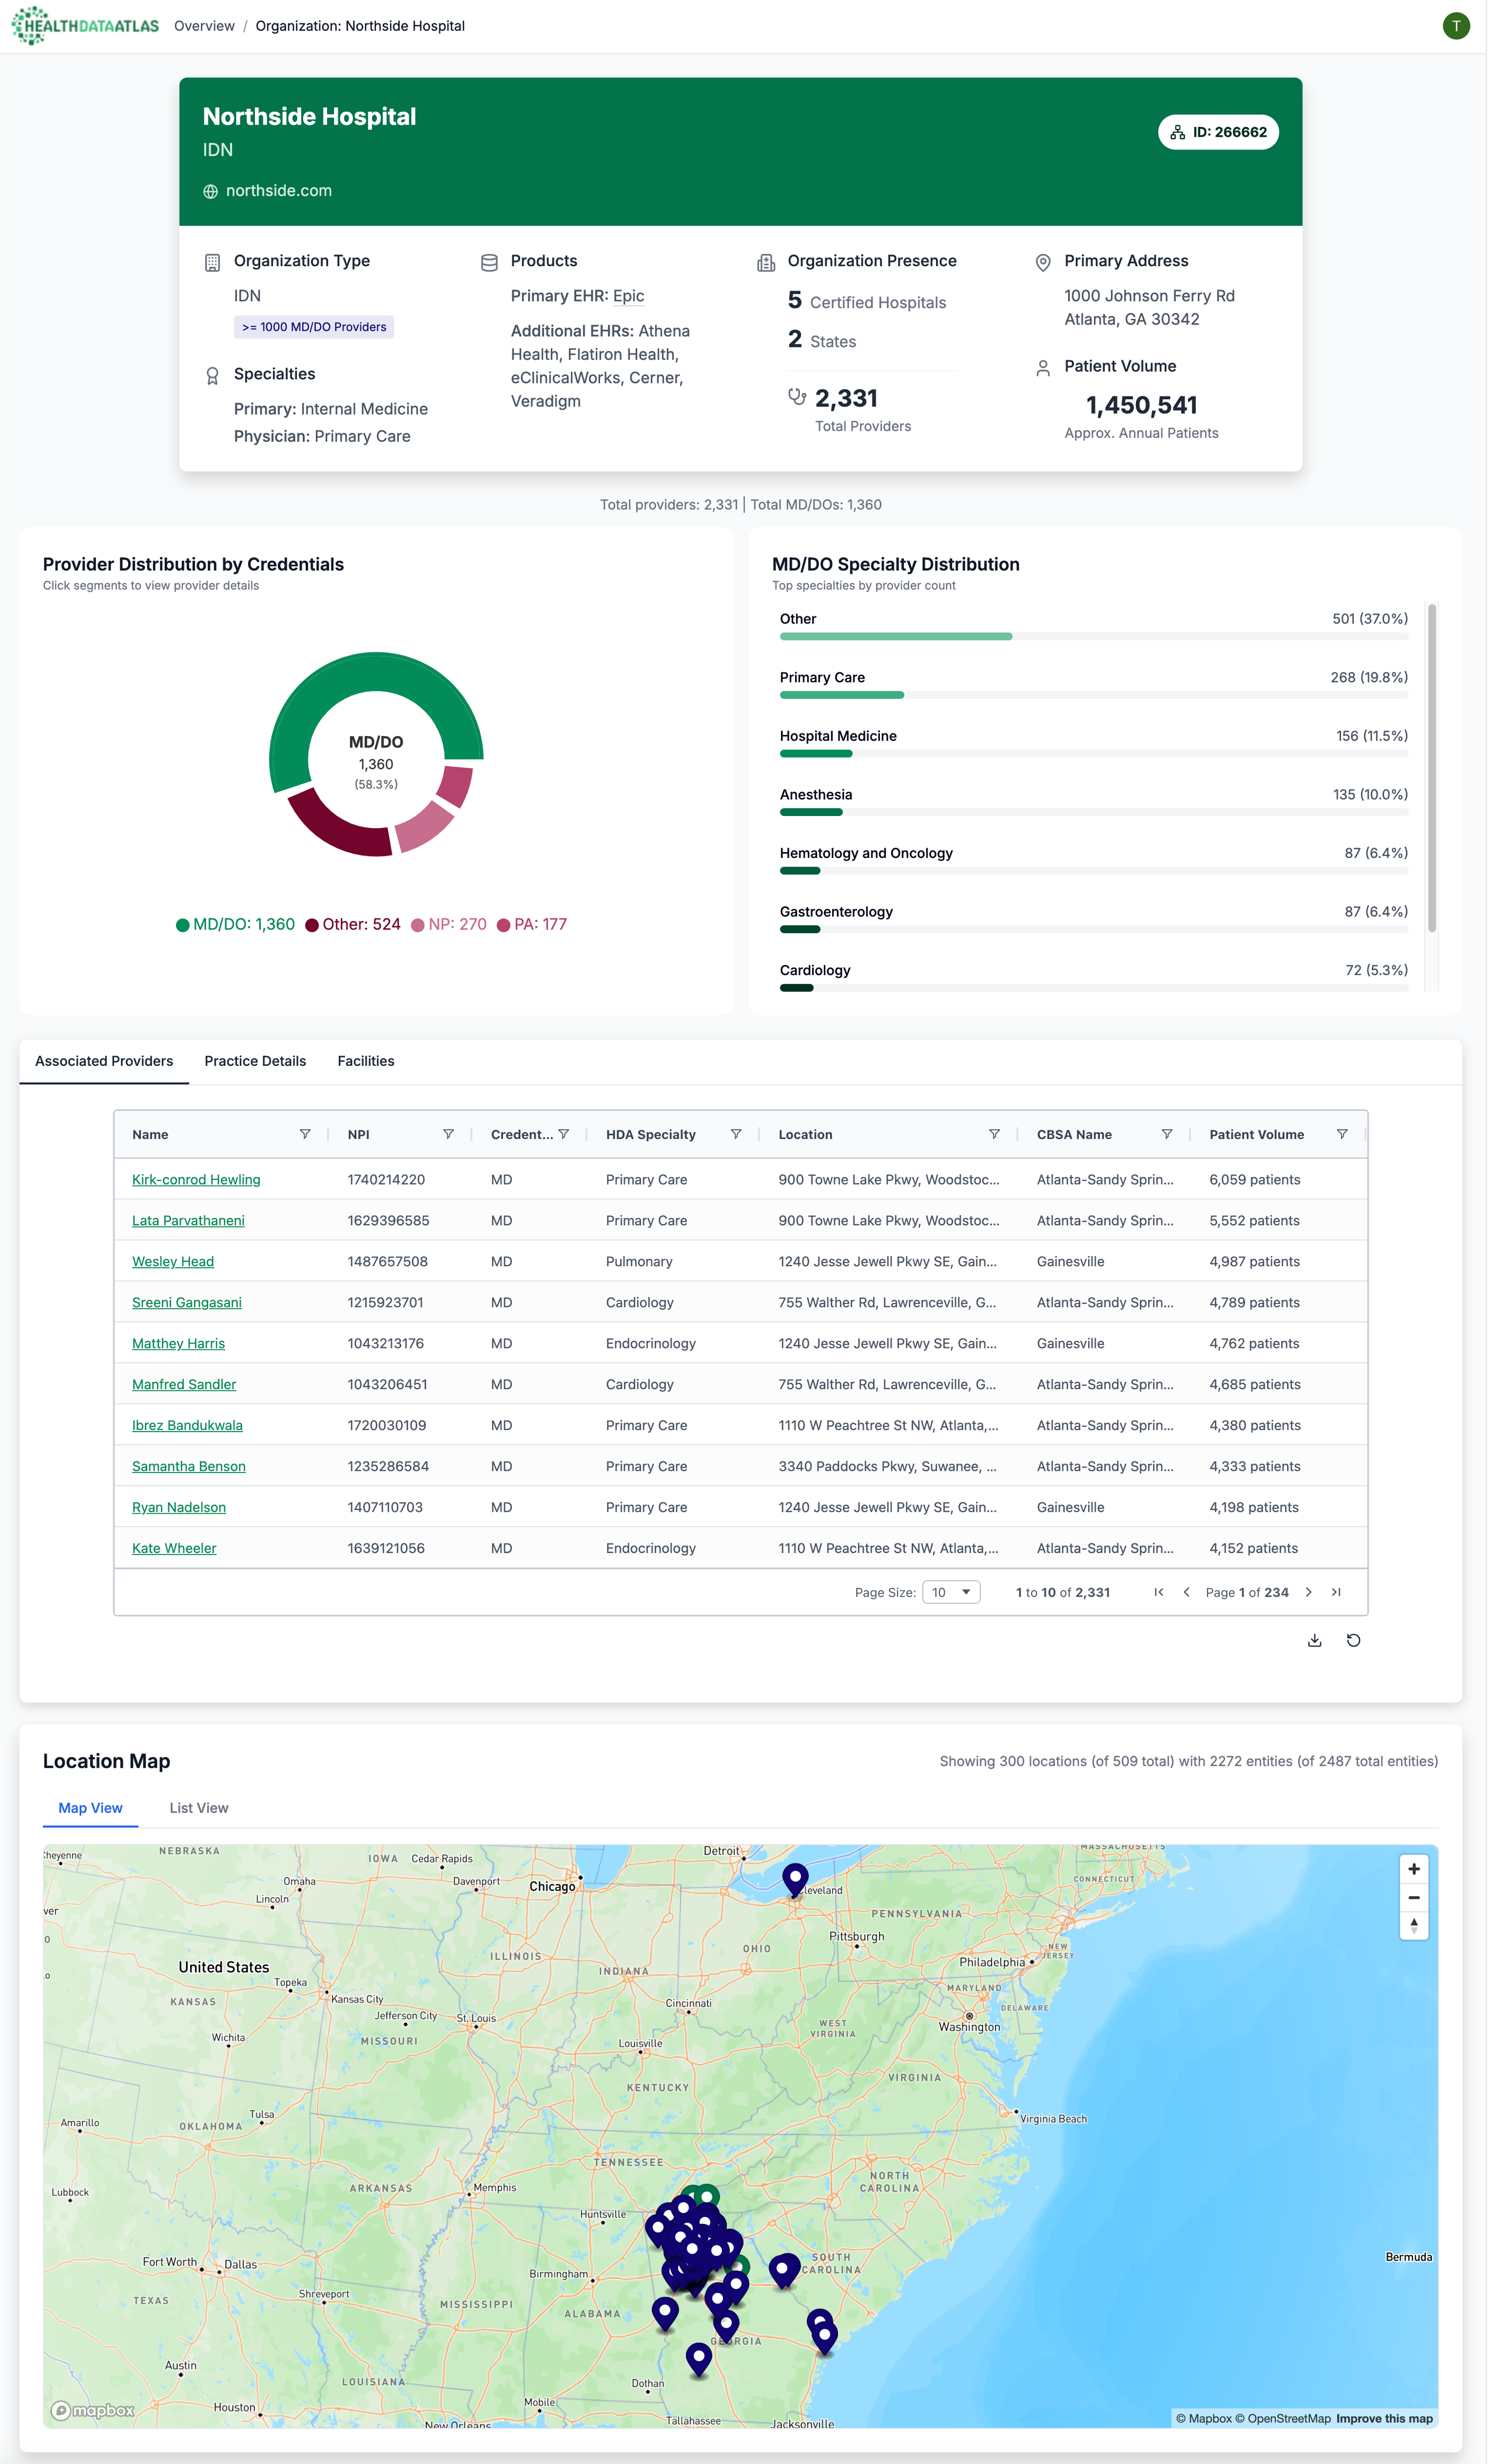Open provider Kirk-conrod Hewling's profile link
Screen dimensions: 1489x2464
click(196, 1180)
